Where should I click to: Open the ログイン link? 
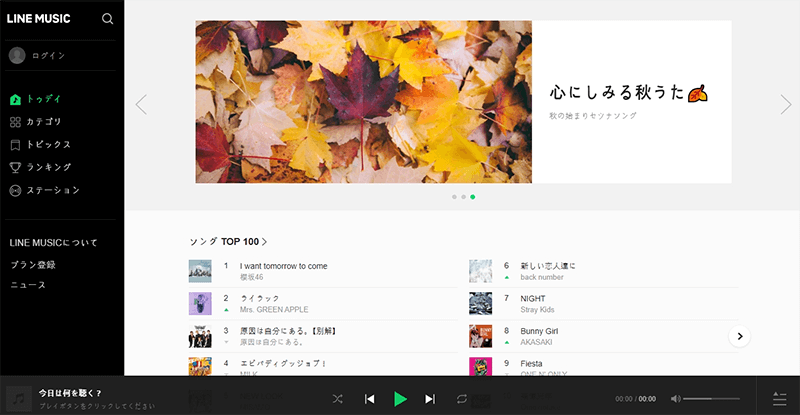coord(48,56)
